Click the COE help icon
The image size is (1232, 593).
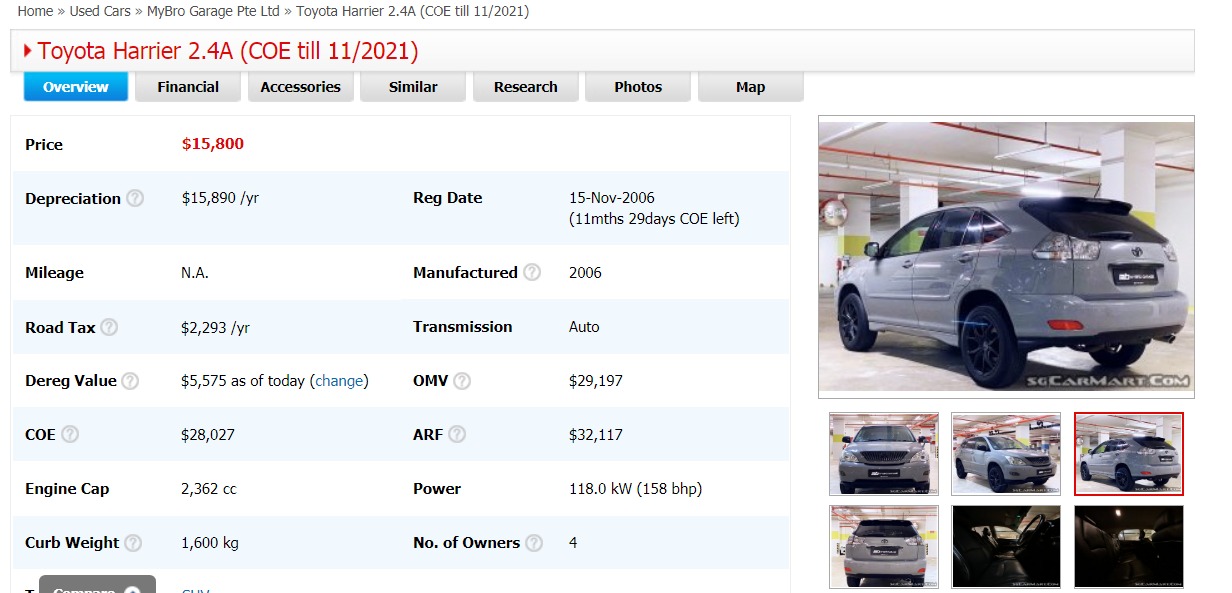click(x=70, y=435)
